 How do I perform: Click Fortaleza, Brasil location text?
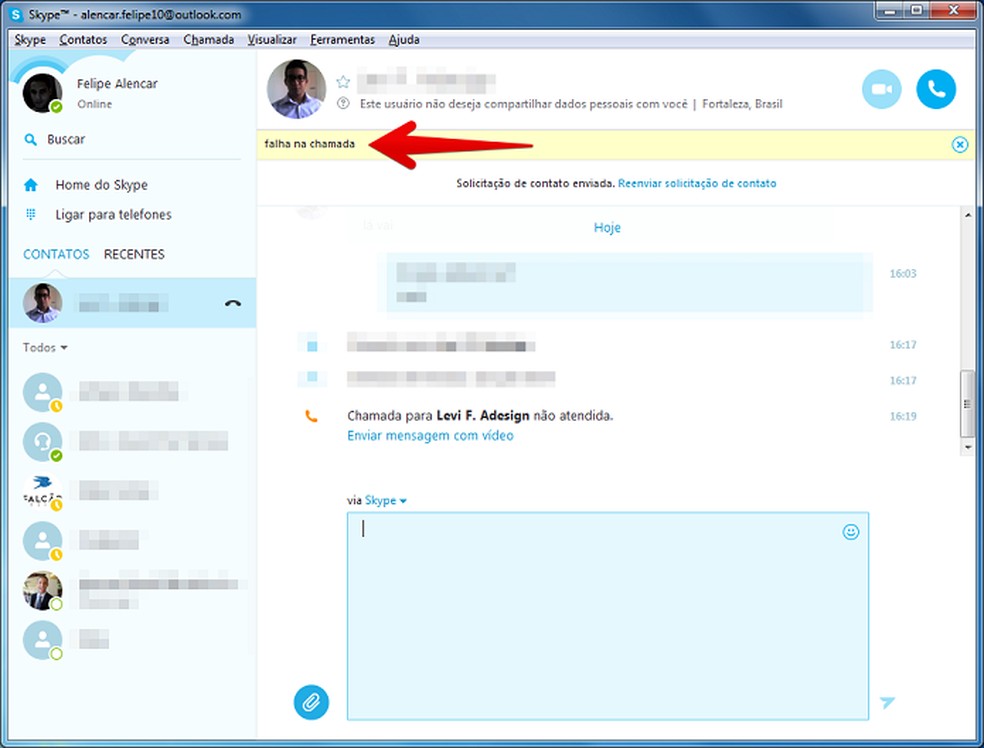[742, 104]
